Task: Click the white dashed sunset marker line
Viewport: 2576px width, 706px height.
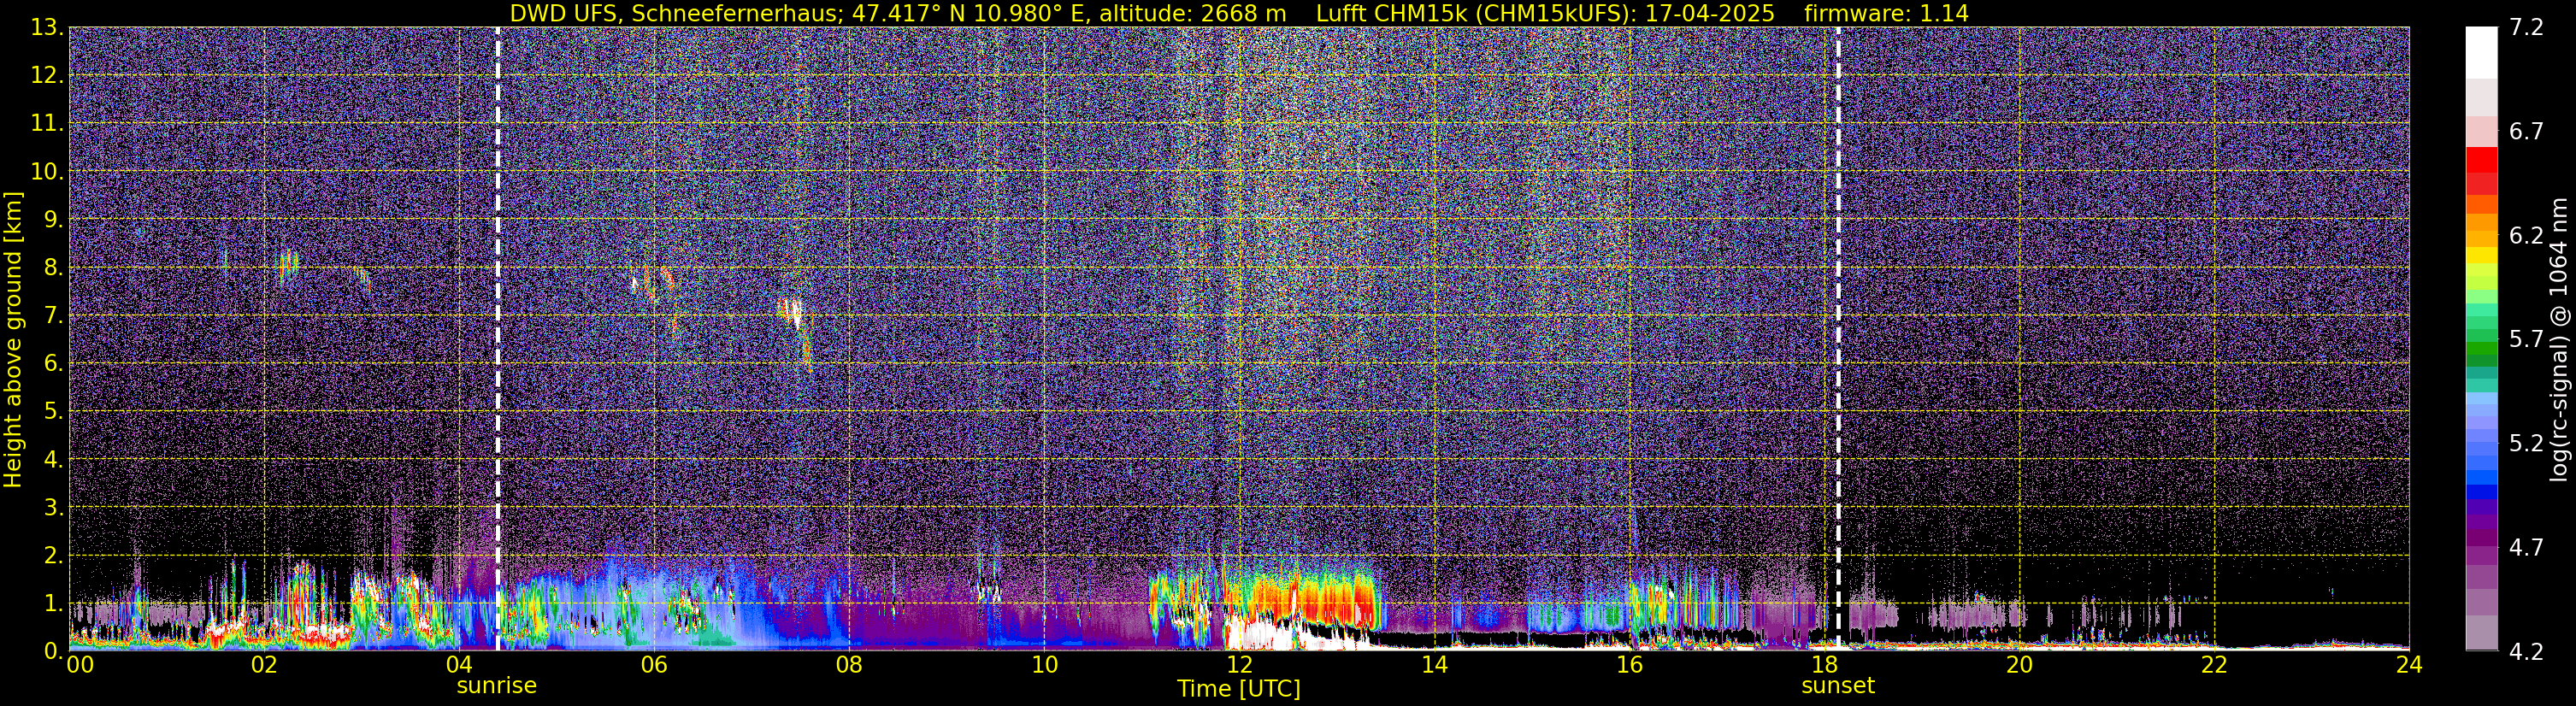Action: click(1838, 338)
